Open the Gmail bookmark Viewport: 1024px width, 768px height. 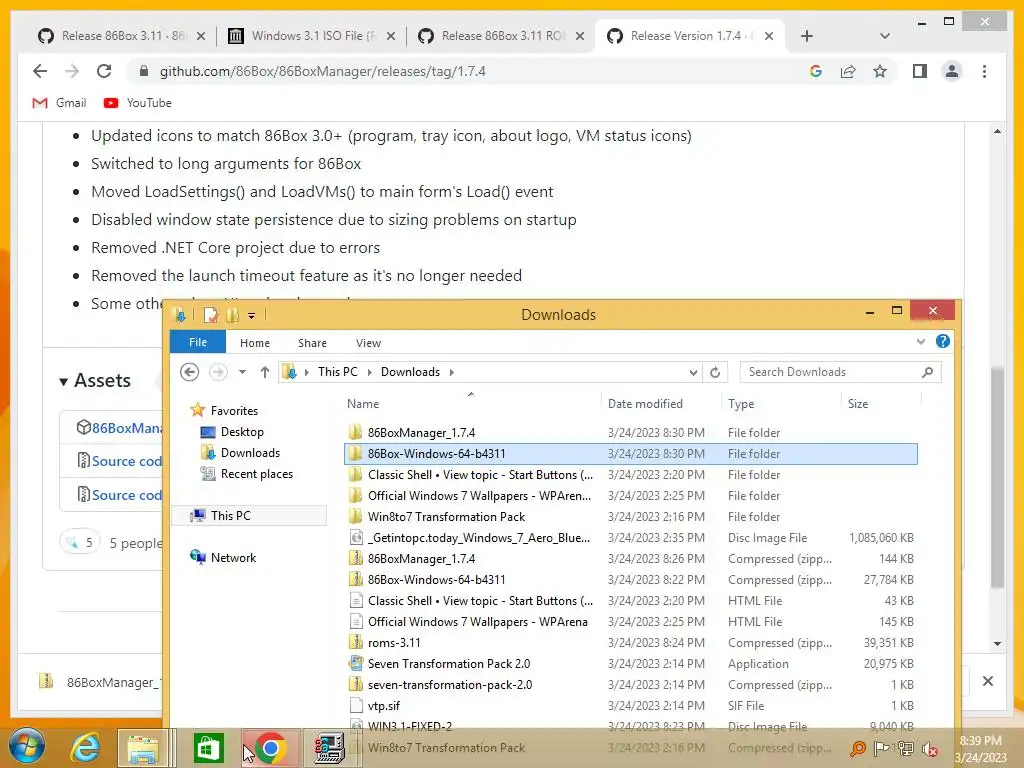(x=59, y=103)
